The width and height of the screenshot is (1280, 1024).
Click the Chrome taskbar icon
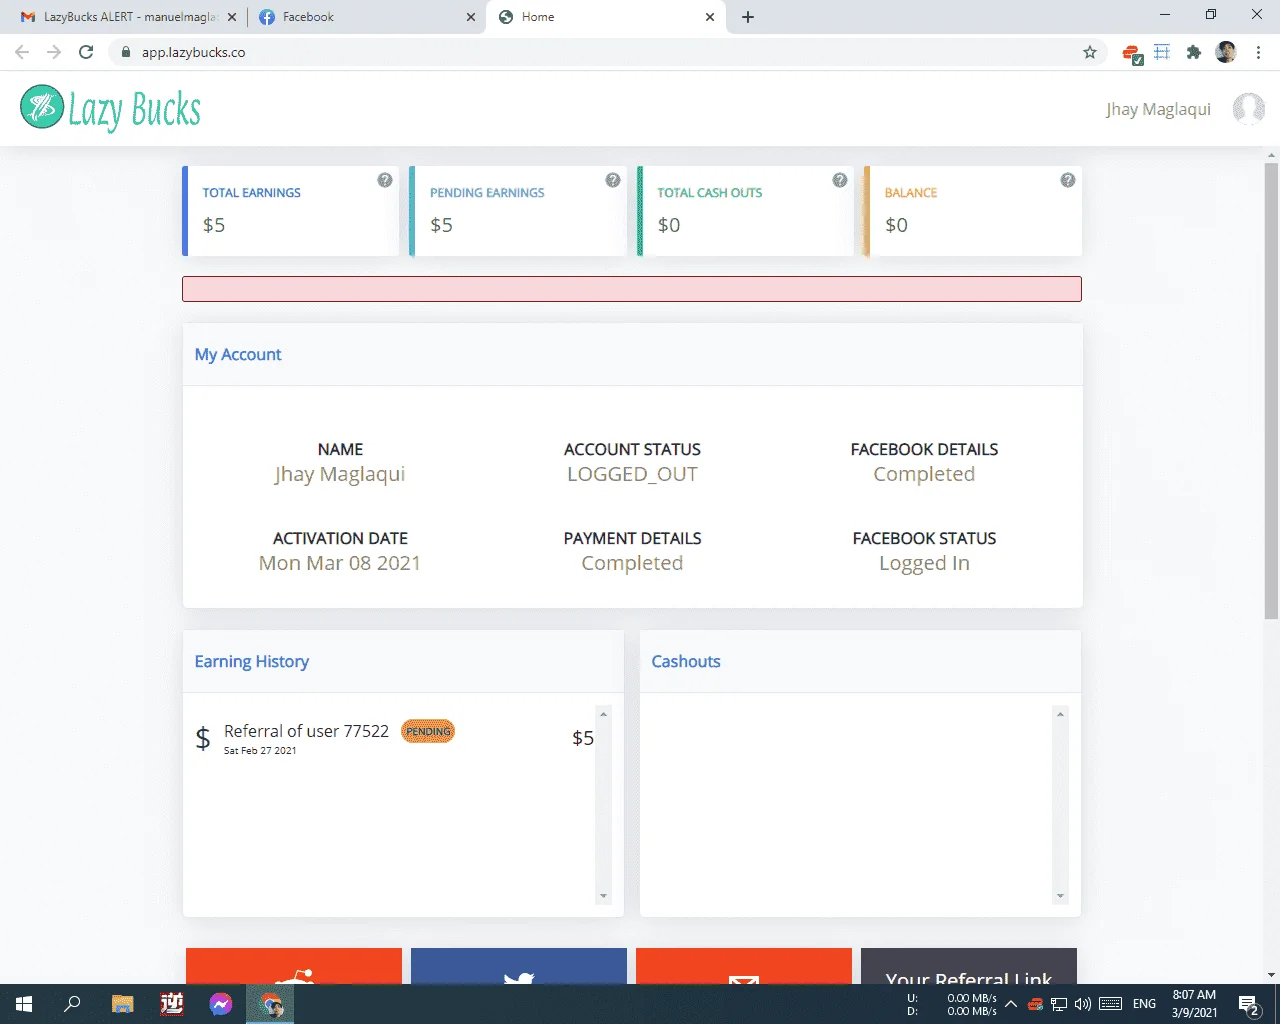271,1004
